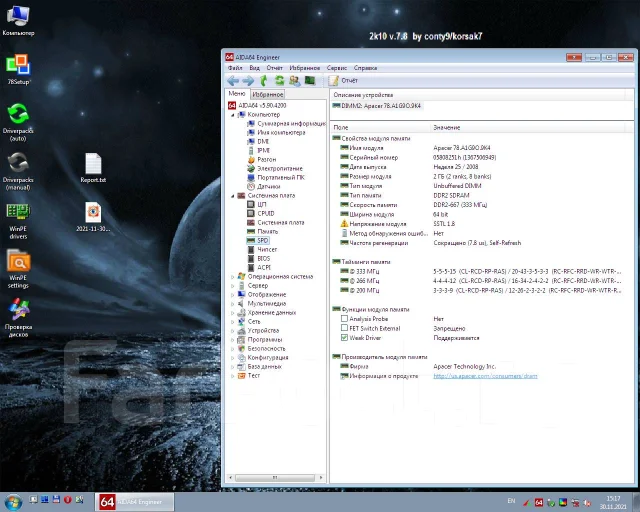
Task: Select the DMI tree item
Action: click(258, 141)
